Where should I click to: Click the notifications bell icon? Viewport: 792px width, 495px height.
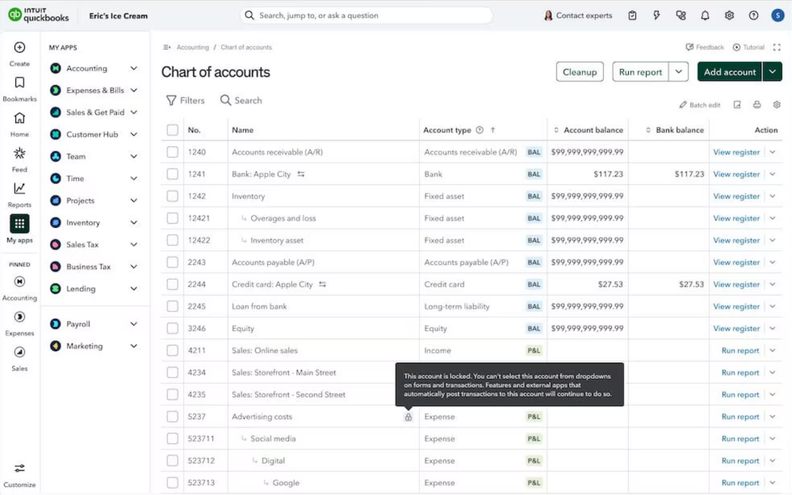click(x=705, y=16)
